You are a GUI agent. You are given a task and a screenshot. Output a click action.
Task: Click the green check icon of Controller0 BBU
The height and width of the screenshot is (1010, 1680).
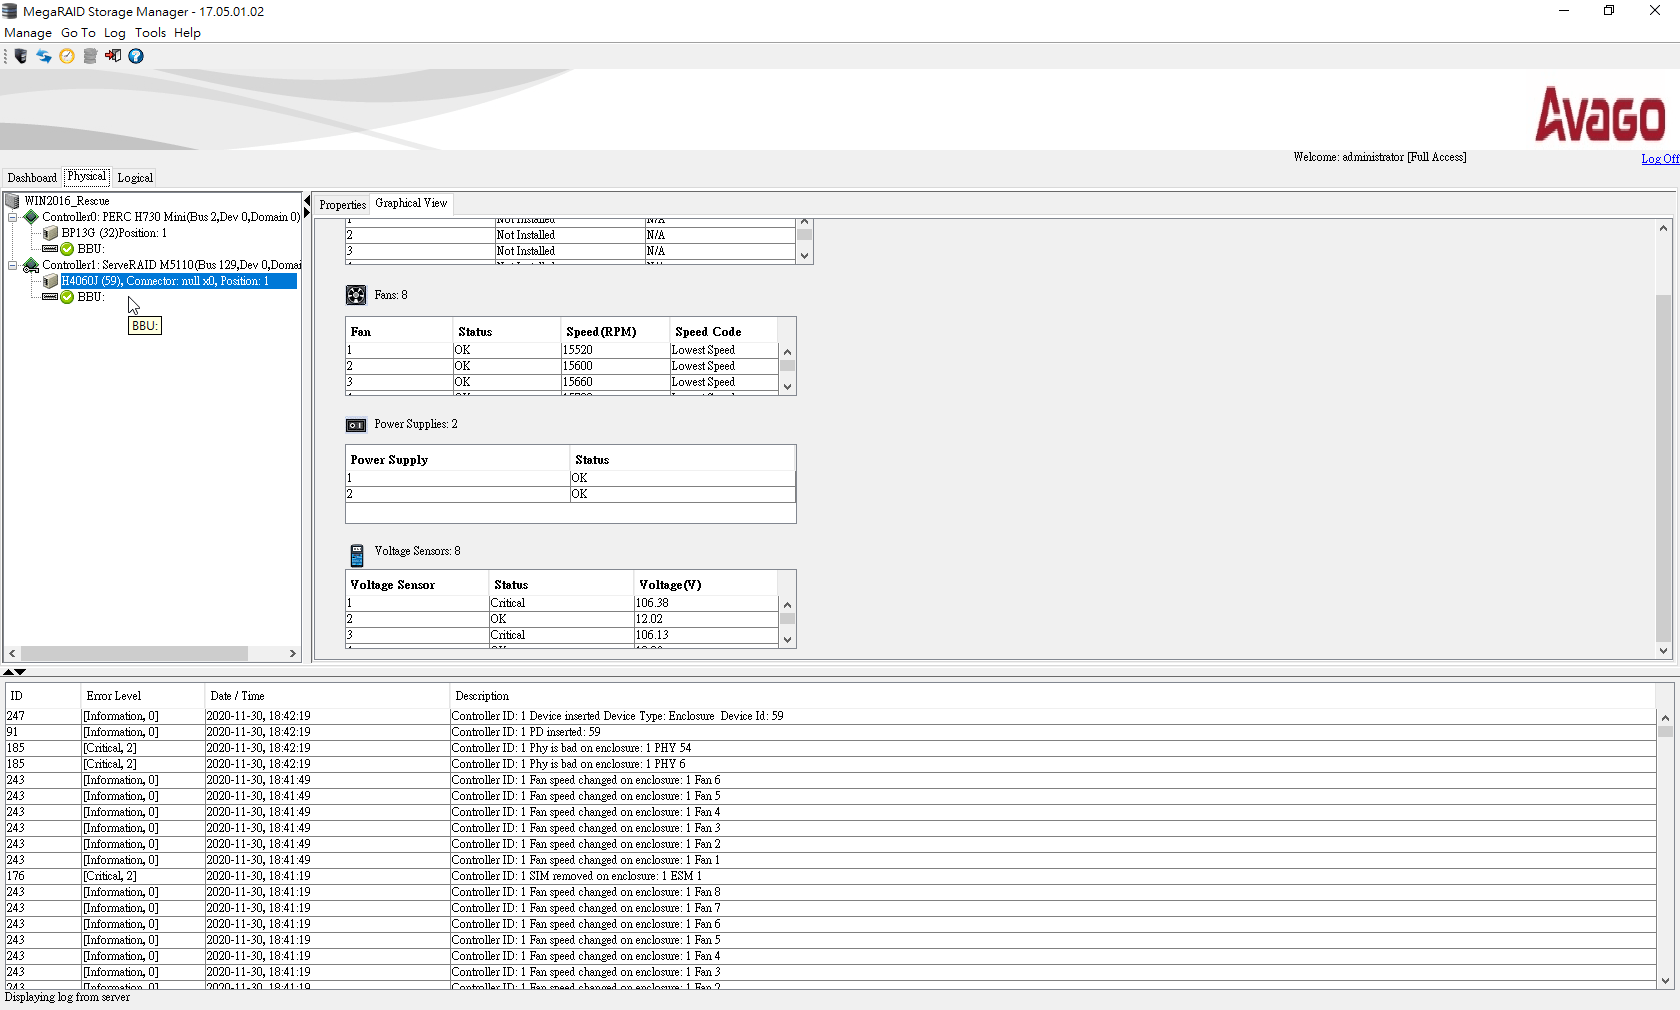67,249
